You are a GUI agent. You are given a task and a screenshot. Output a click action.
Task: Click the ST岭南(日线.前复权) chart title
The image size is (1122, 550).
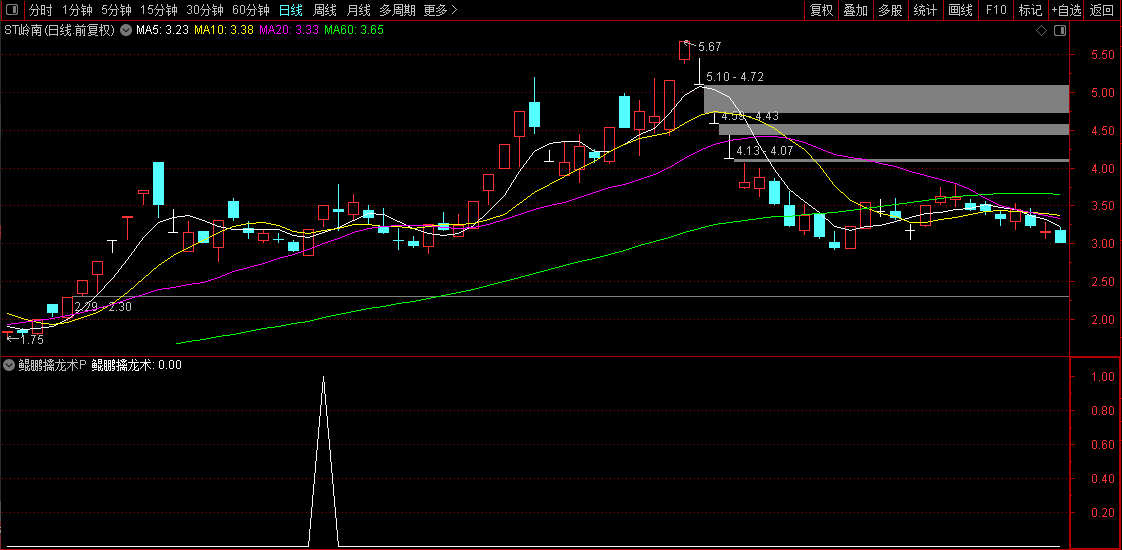pyautogui.click(x=59, y=30)
